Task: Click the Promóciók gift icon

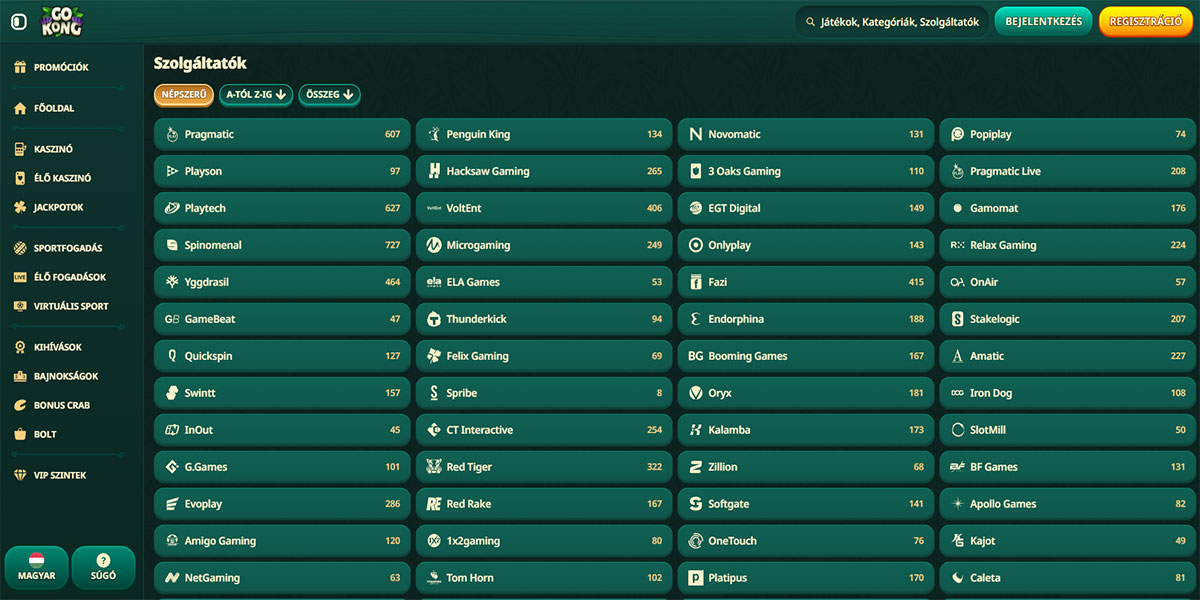Action: coord(20,68)
